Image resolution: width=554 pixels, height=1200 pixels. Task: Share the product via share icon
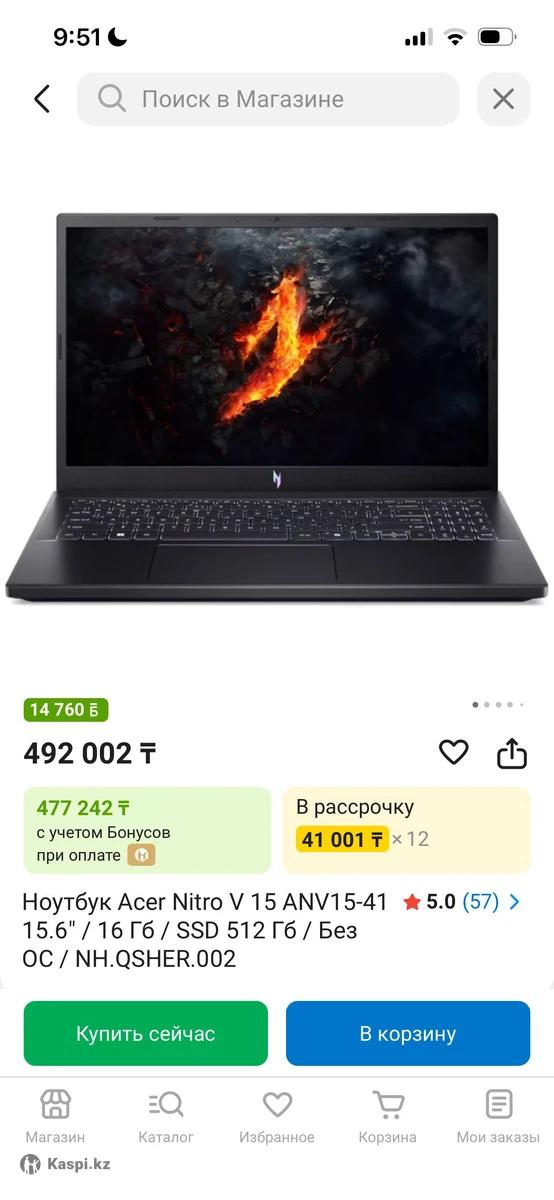[x=512, y=752]
